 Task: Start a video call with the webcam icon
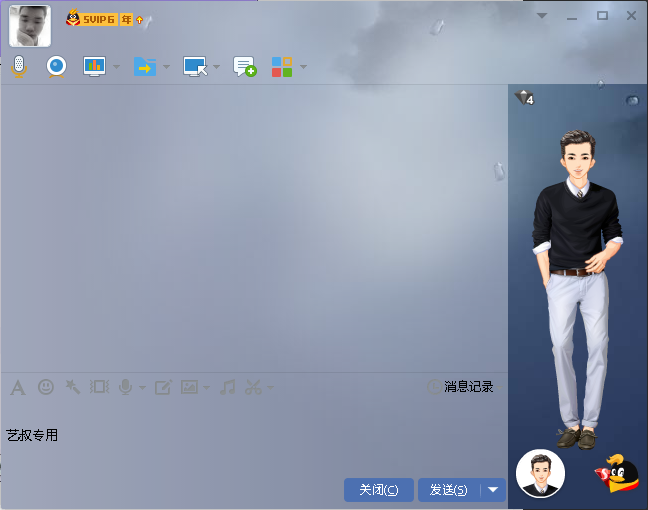click(57, 66)
